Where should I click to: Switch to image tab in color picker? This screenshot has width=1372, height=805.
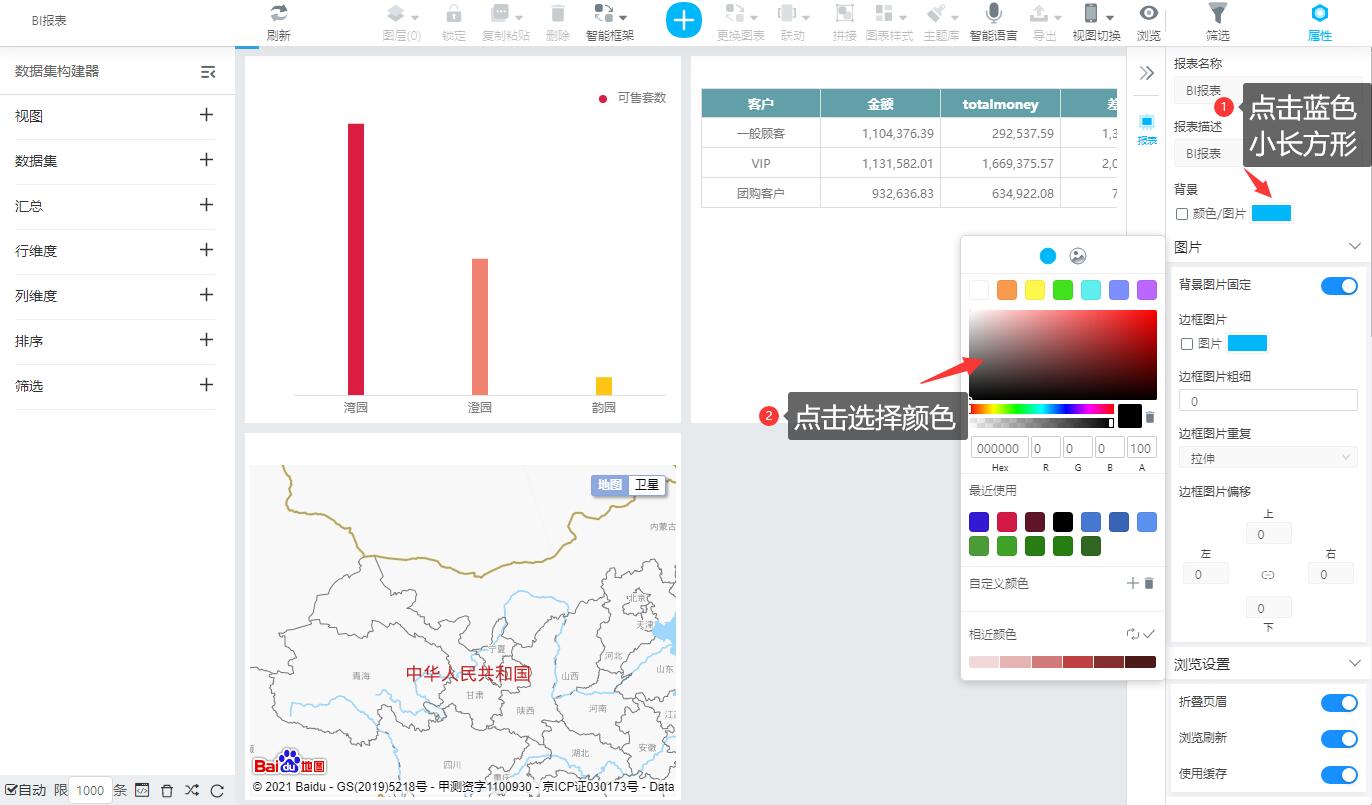tap(1078, 256)
